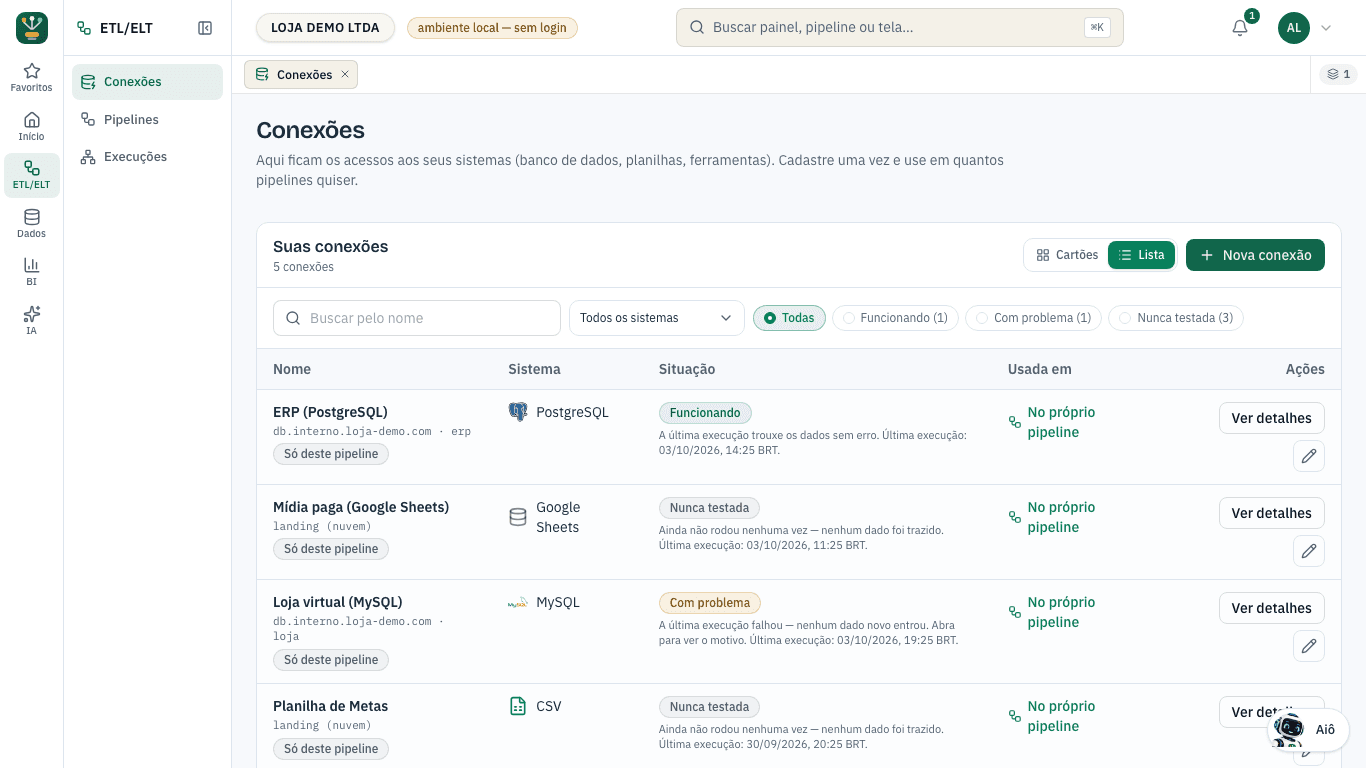Open ERP row's No próprio pipeline link

pos(1061,422)
